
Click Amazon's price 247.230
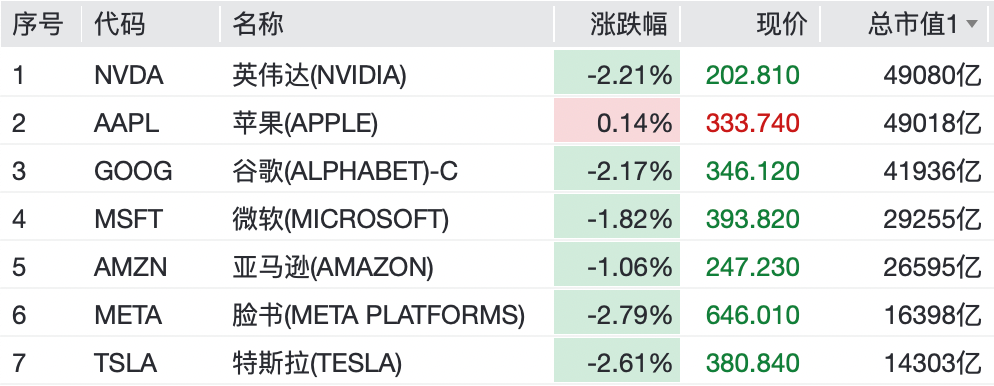click(752, 267)
